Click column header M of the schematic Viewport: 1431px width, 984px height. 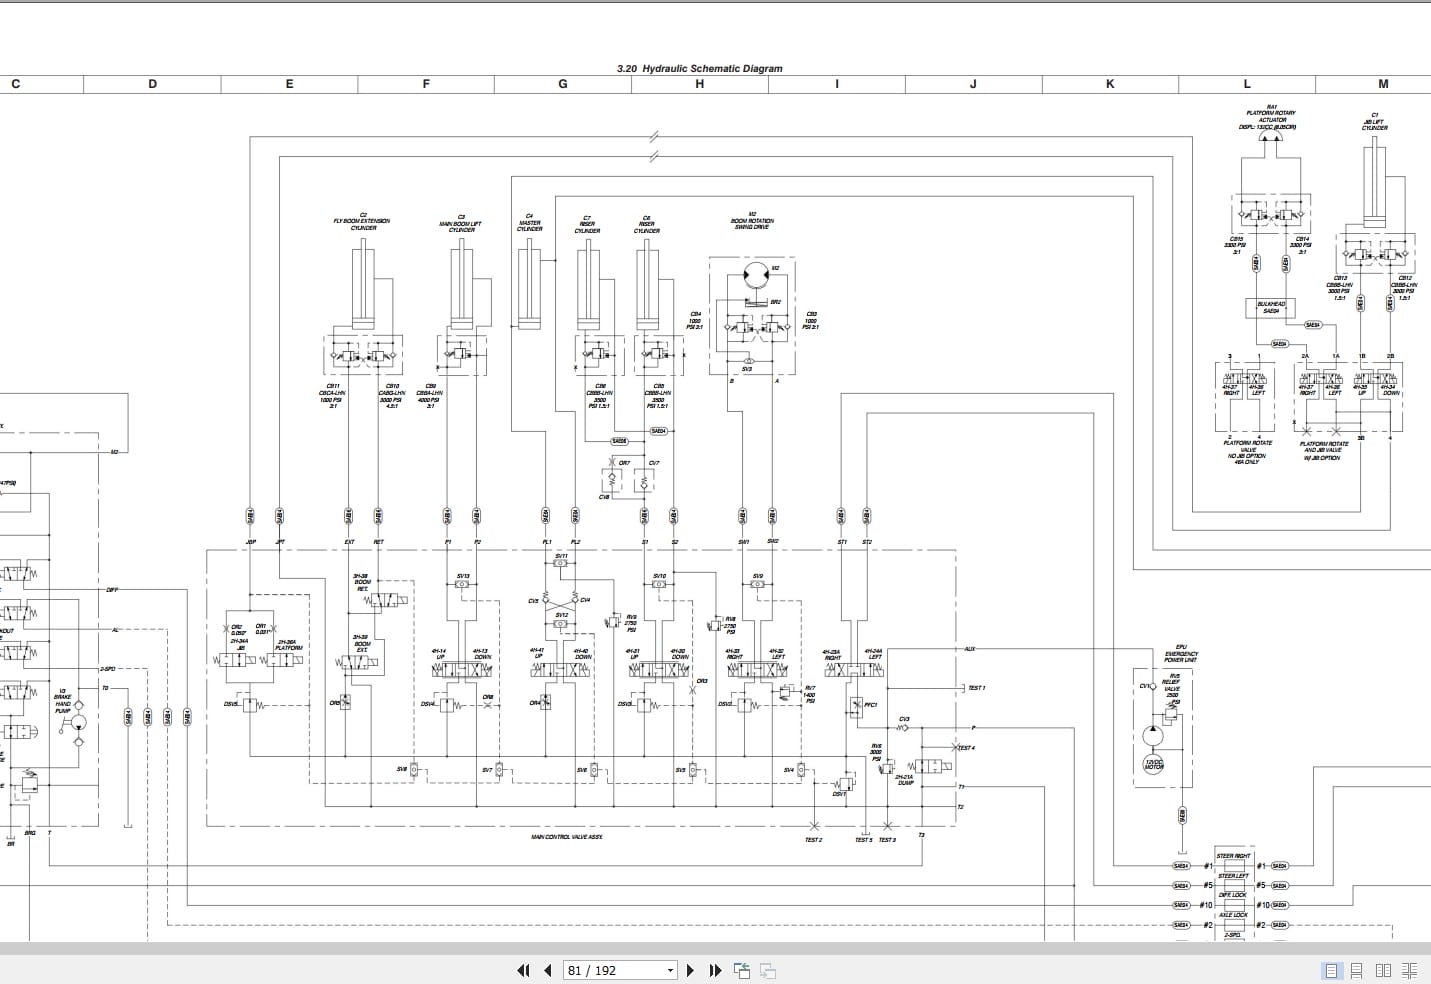point(1383,84)
